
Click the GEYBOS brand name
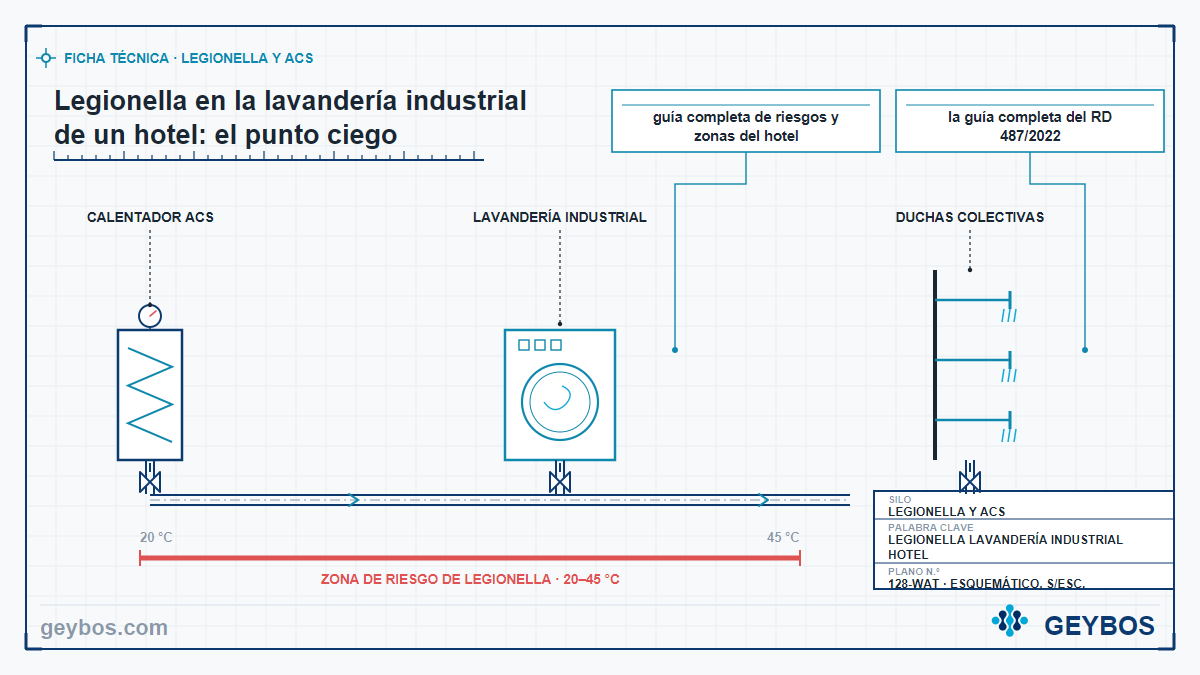point(1100,626)
